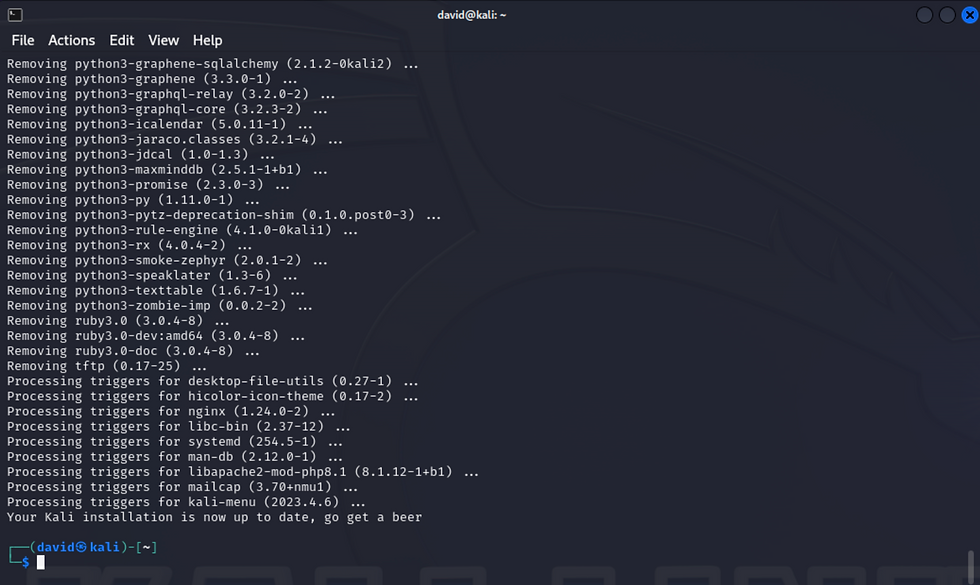Click the 'python3-smoke-zephyr' removal line

tap(167, 260)
